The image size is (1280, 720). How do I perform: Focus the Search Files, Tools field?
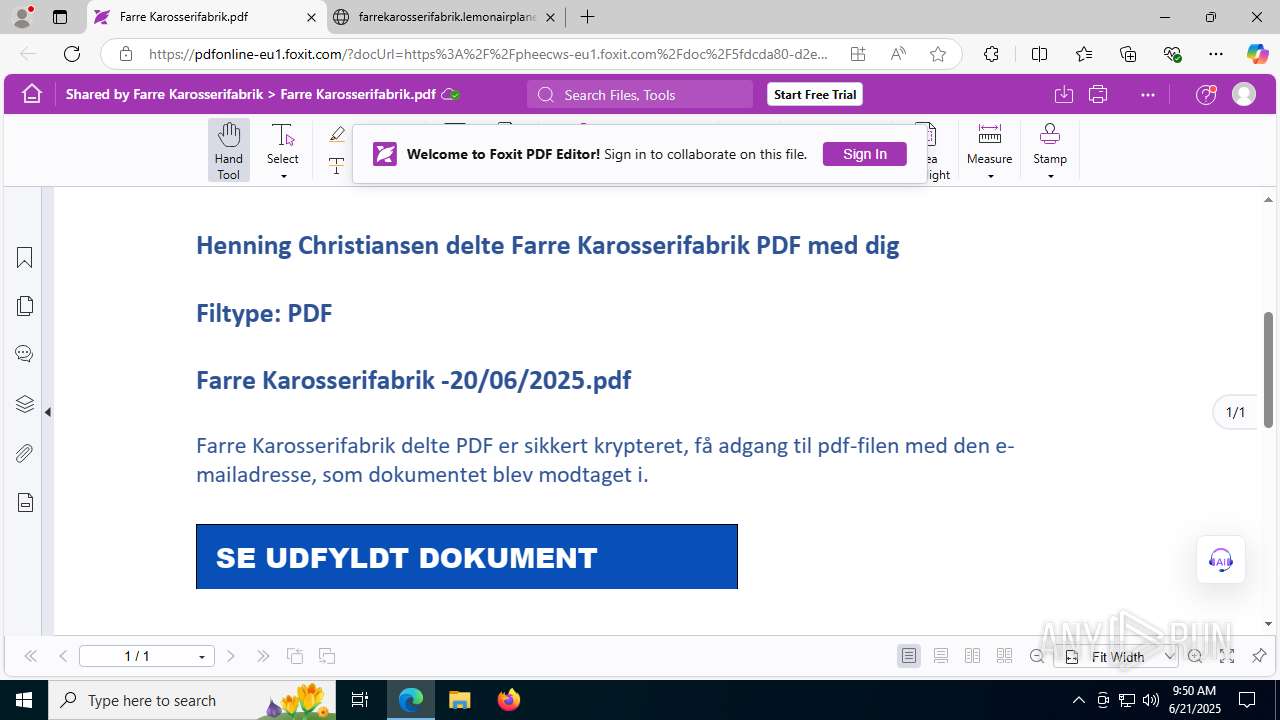click(x=640, y=94)
